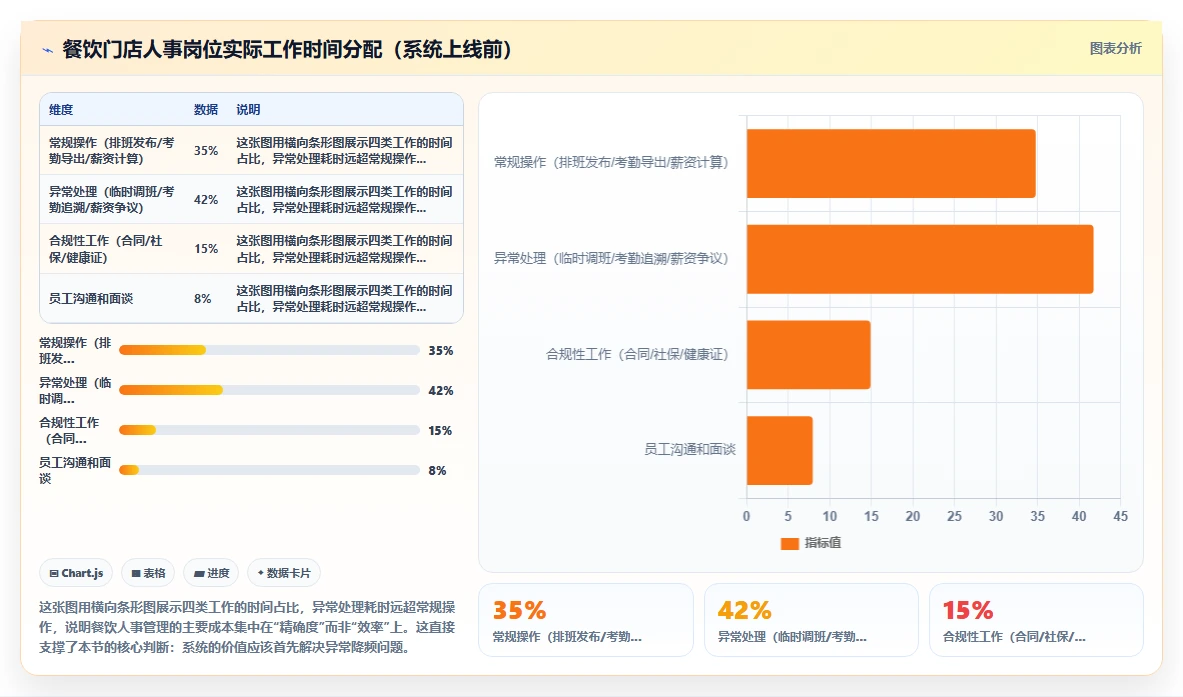Click the 表格 tag chip
1183x697 pixels.
[148, 573]
